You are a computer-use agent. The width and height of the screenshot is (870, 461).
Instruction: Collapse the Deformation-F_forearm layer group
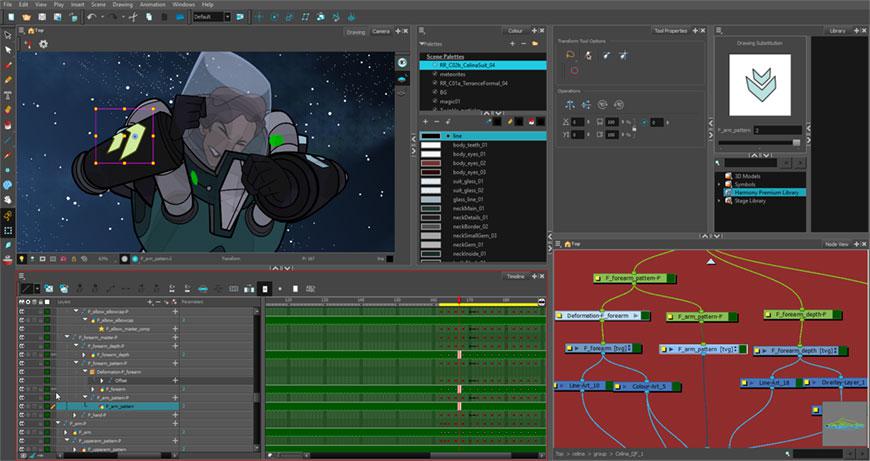tap(84, 372)
